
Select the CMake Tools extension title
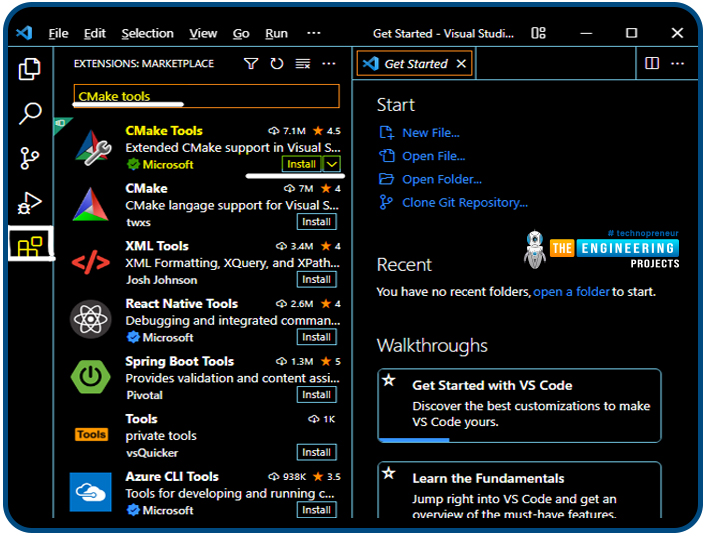[x=164, y=130]
